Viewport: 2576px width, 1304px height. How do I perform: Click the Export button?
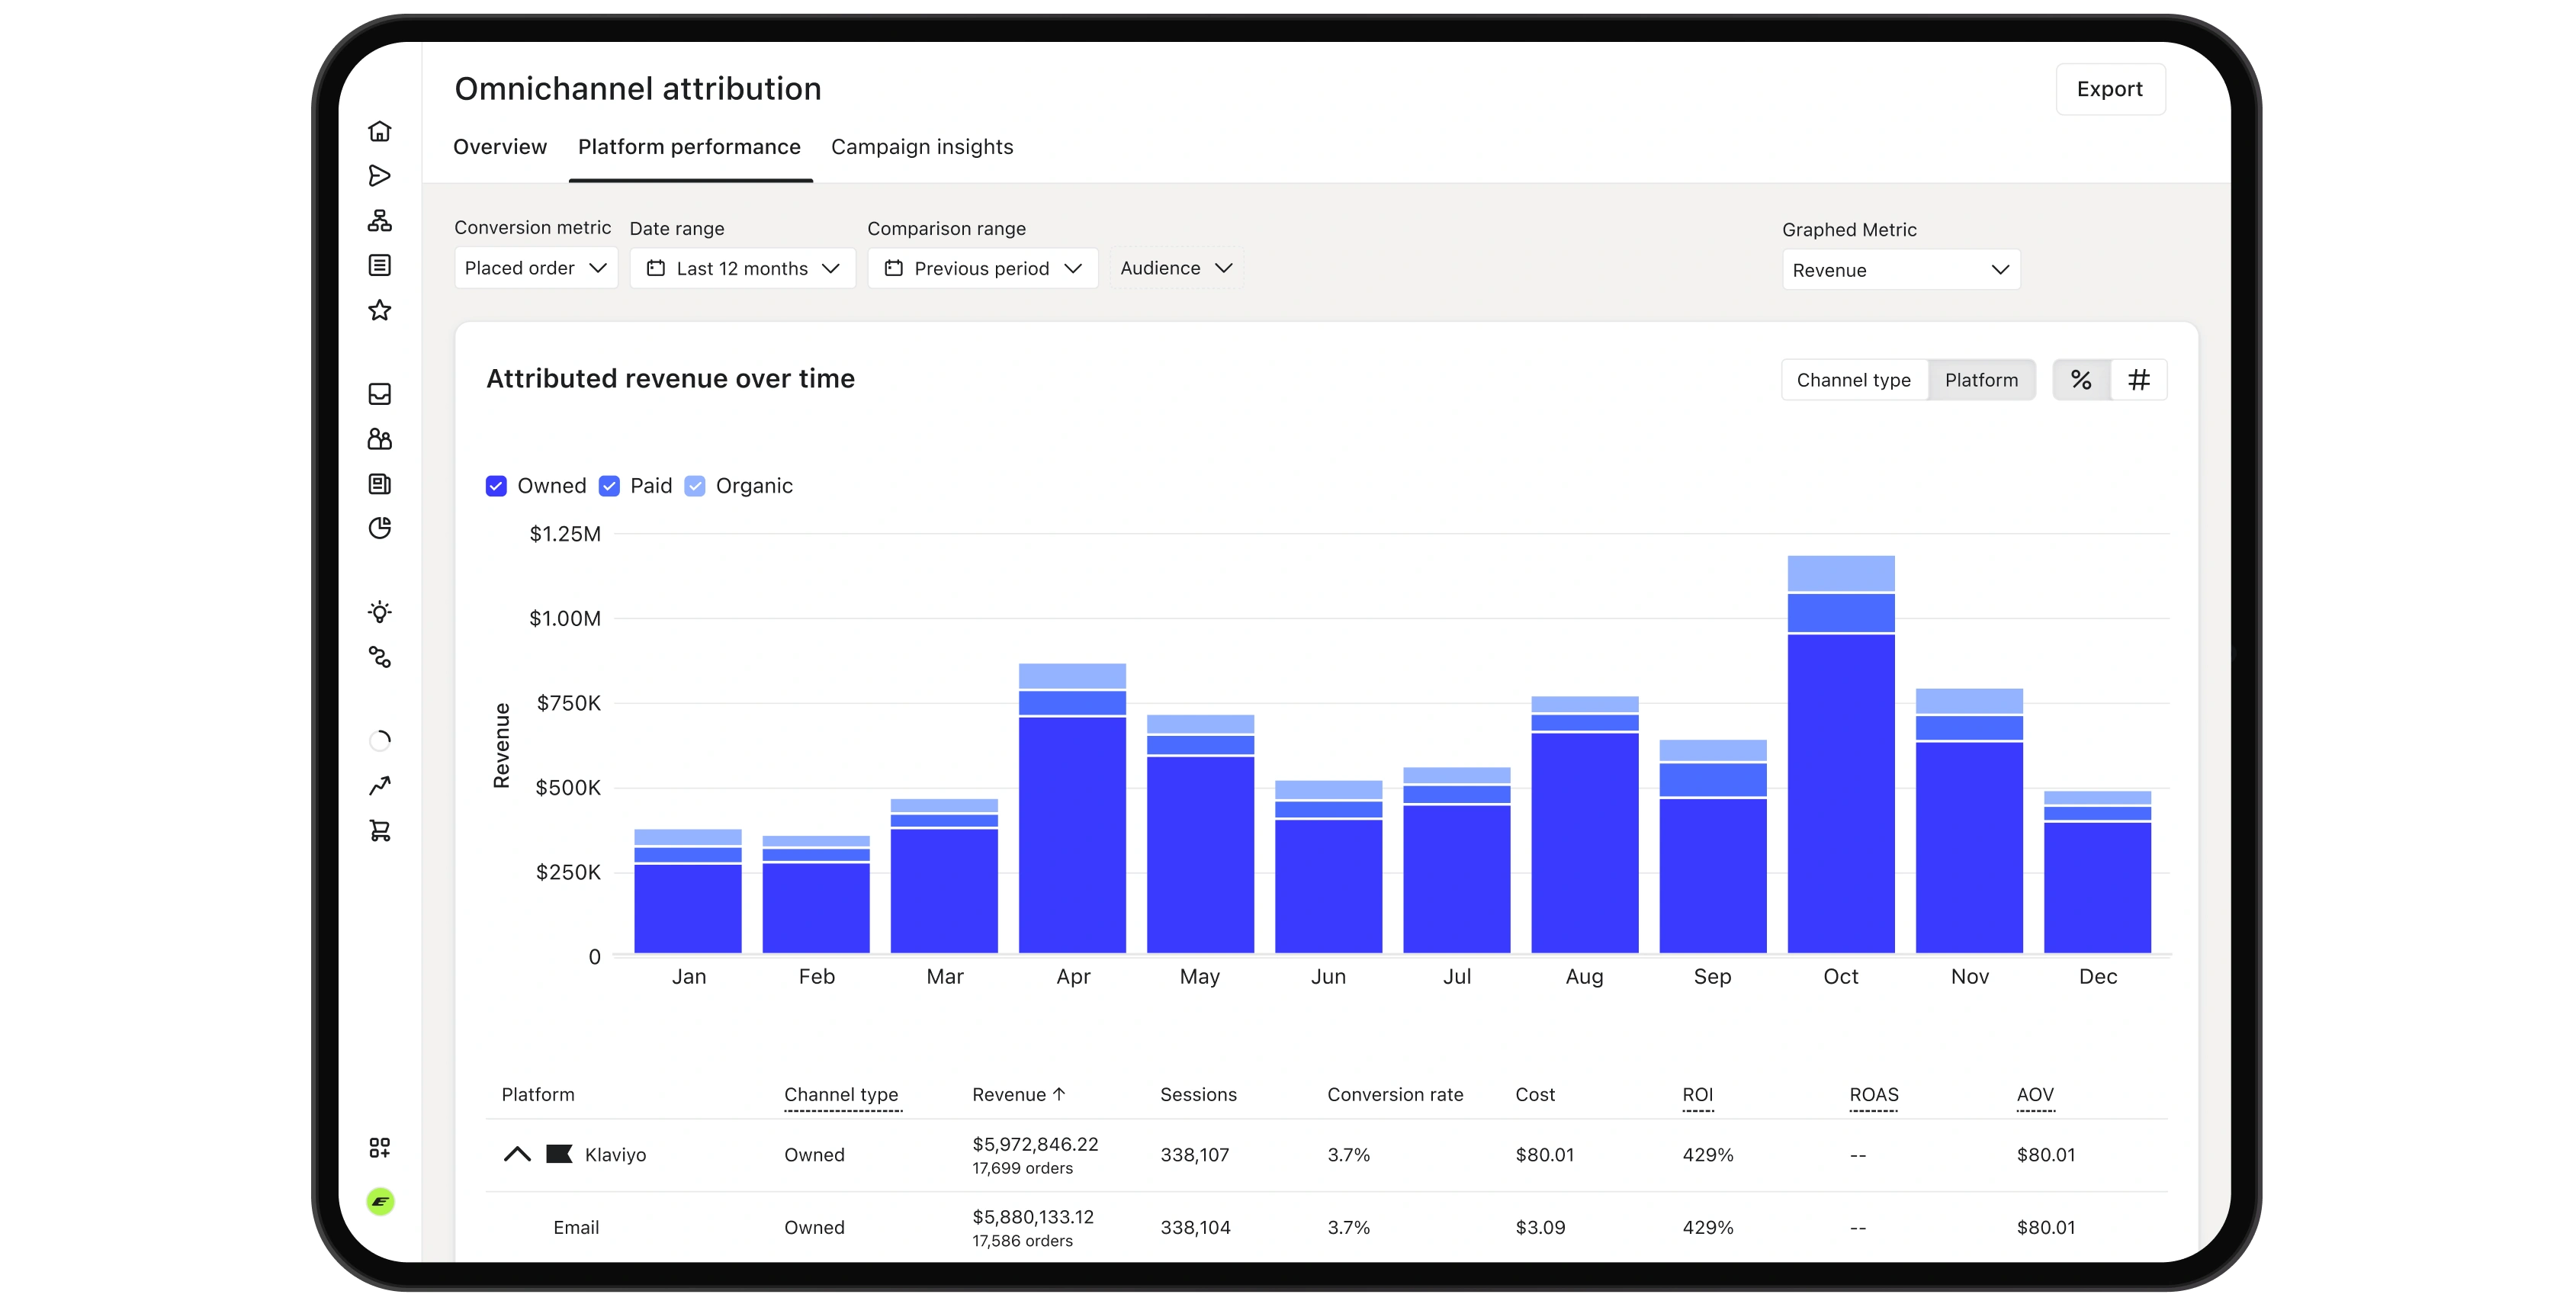(2110, 89)
